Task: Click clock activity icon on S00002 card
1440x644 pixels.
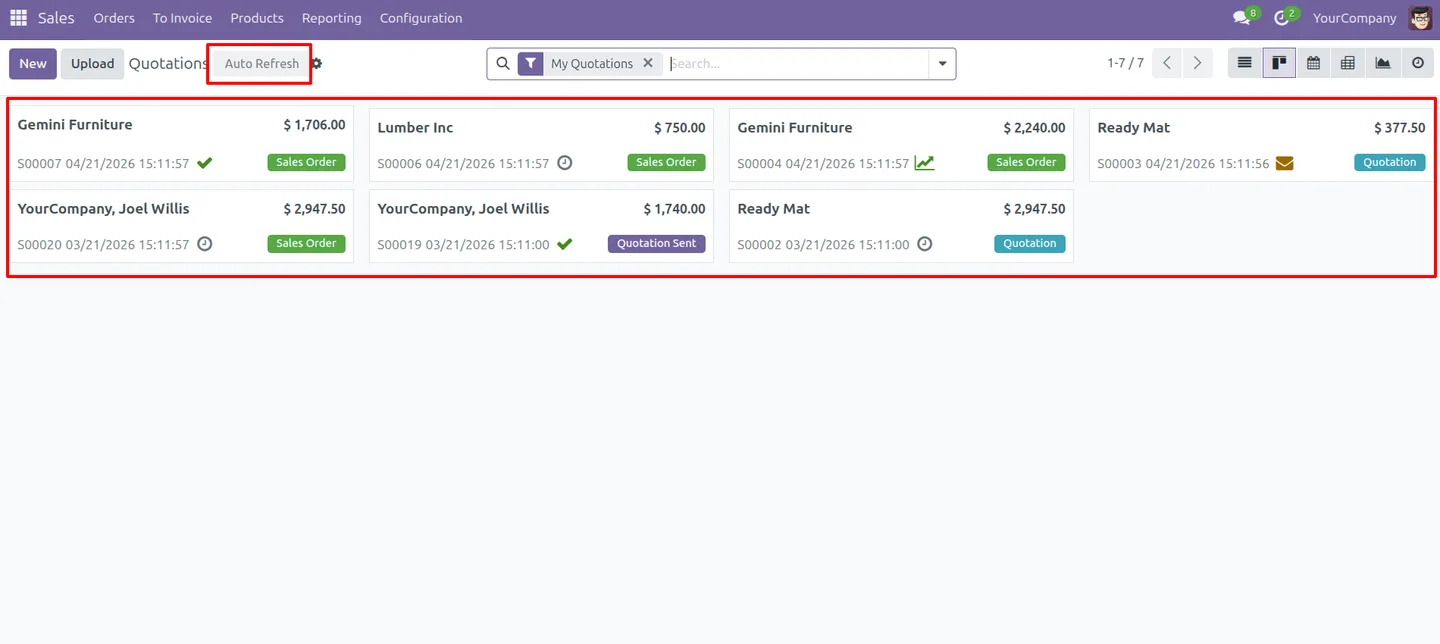Action: coord(925,244)
